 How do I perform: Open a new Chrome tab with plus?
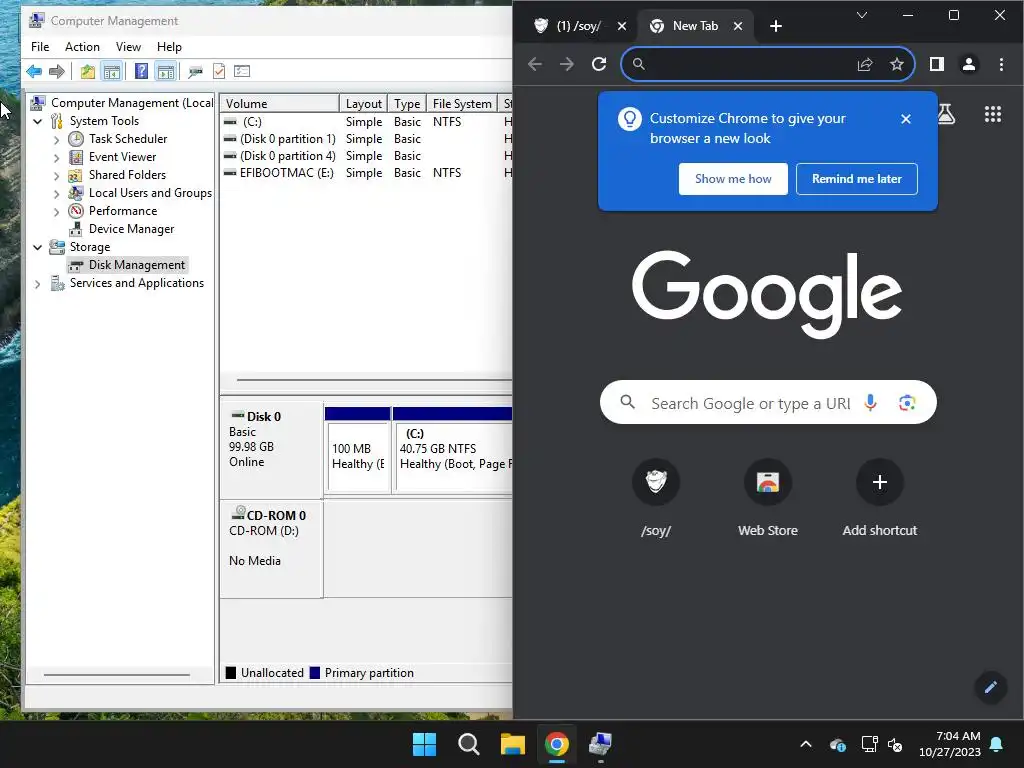coord(775,26)
